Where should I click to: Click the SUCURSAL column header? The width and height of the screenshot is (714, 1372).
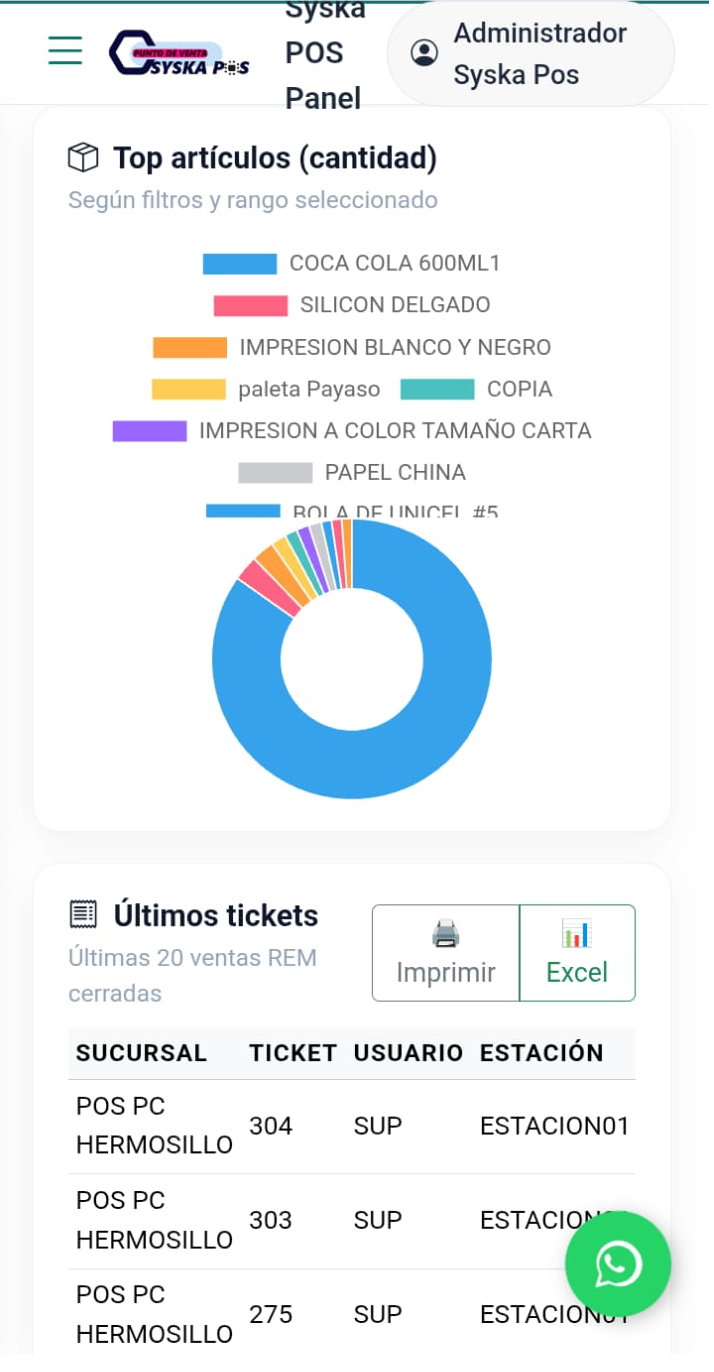140,1053
